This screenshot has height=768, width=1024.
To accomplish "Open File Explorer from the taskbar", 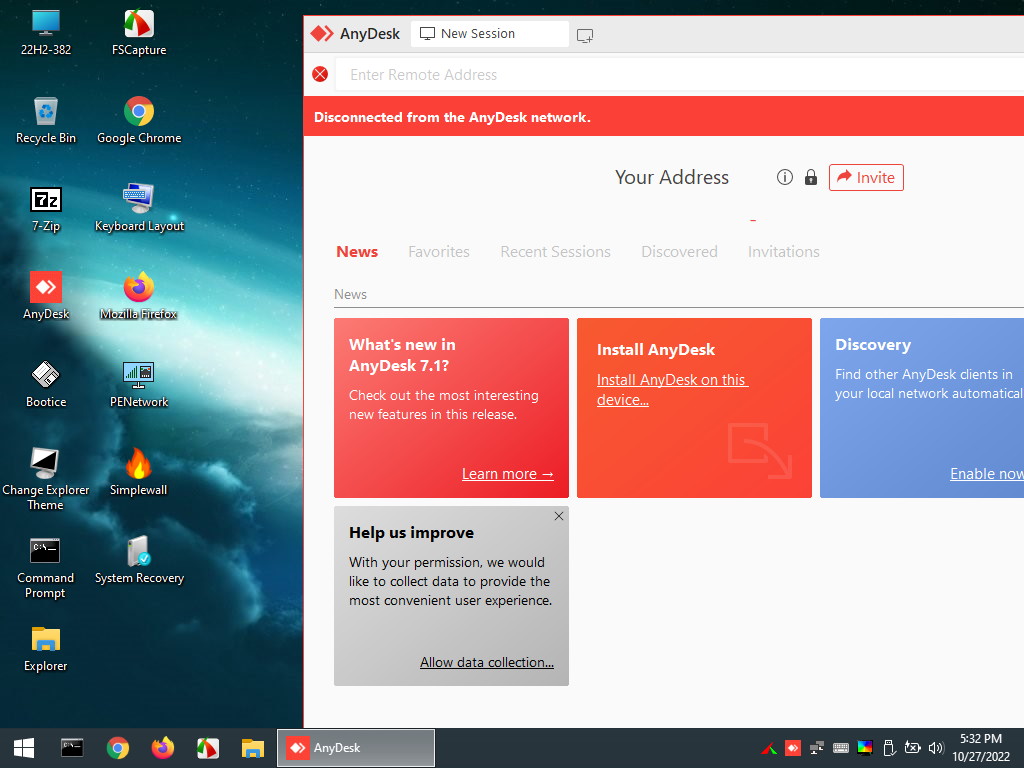I will pos(253,748).
